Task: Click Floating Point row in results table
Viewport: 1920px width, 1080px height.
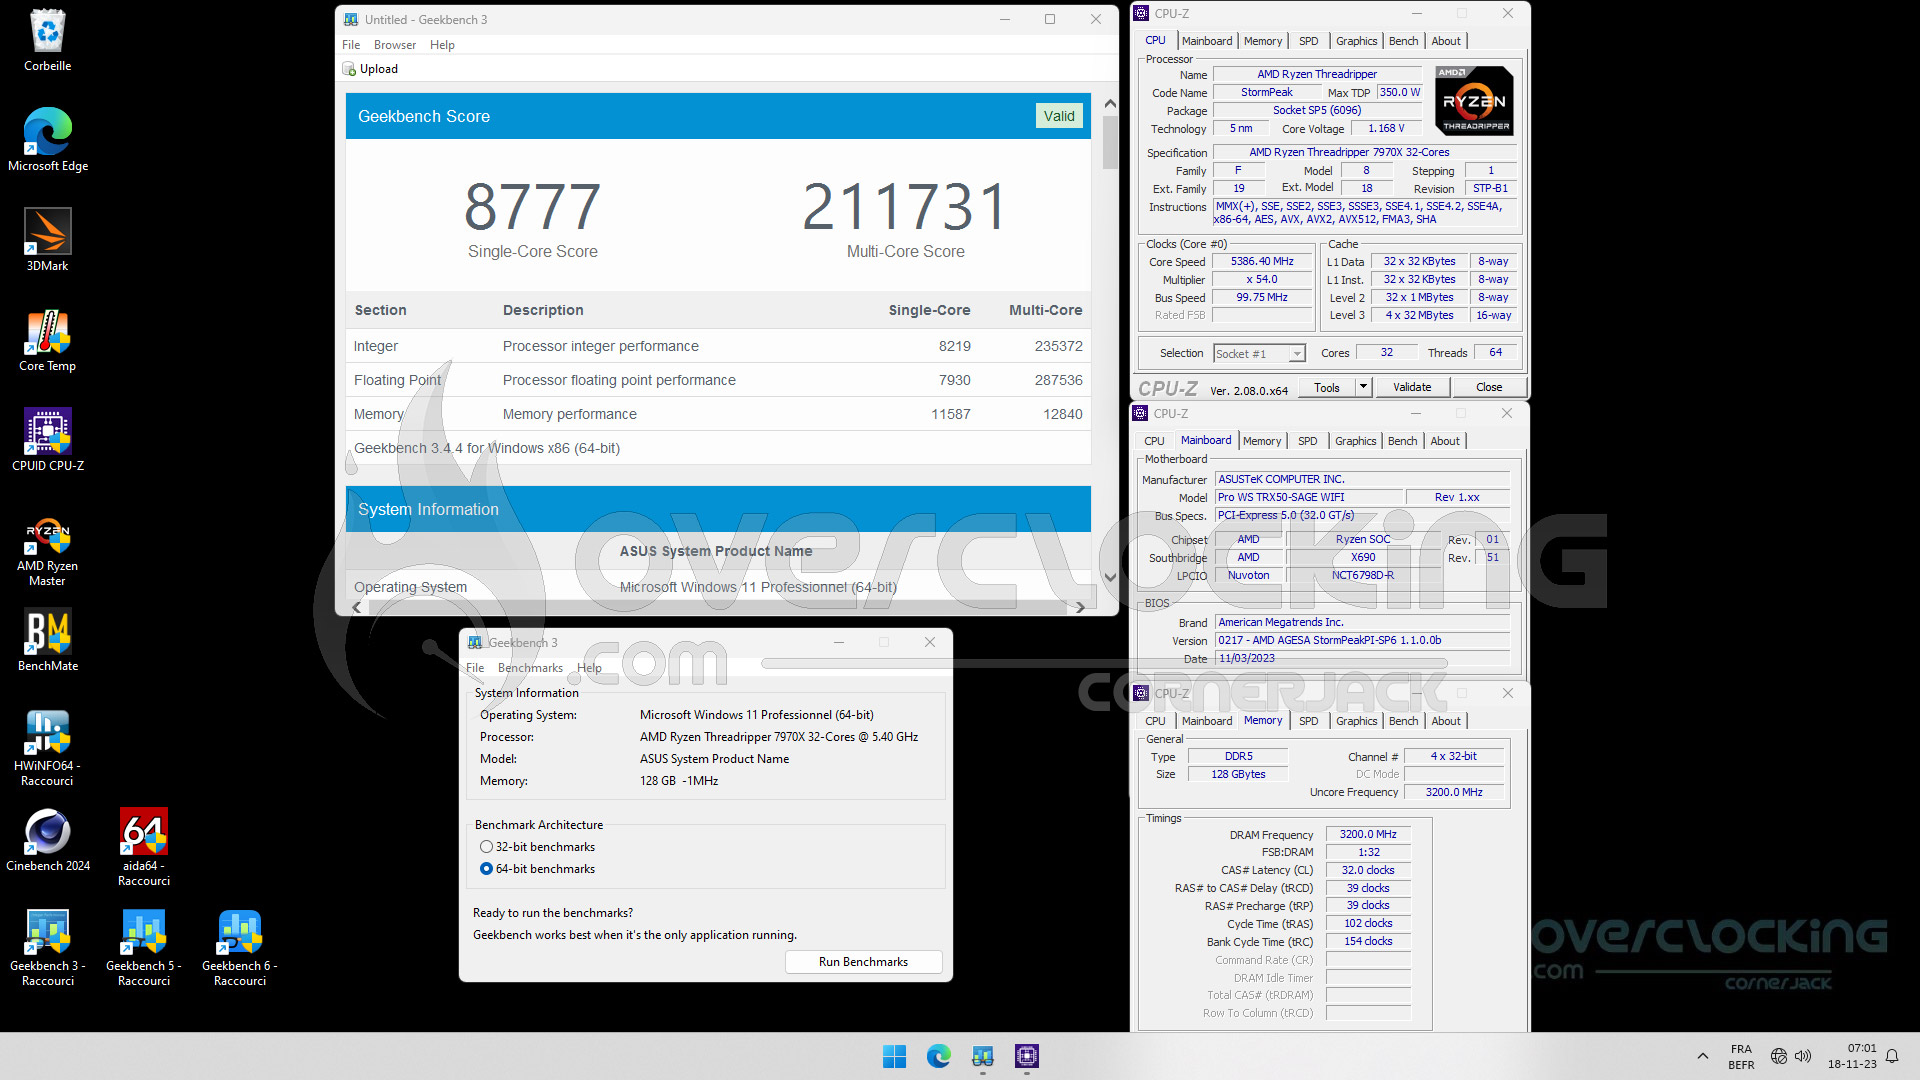Action: (718, 380)
